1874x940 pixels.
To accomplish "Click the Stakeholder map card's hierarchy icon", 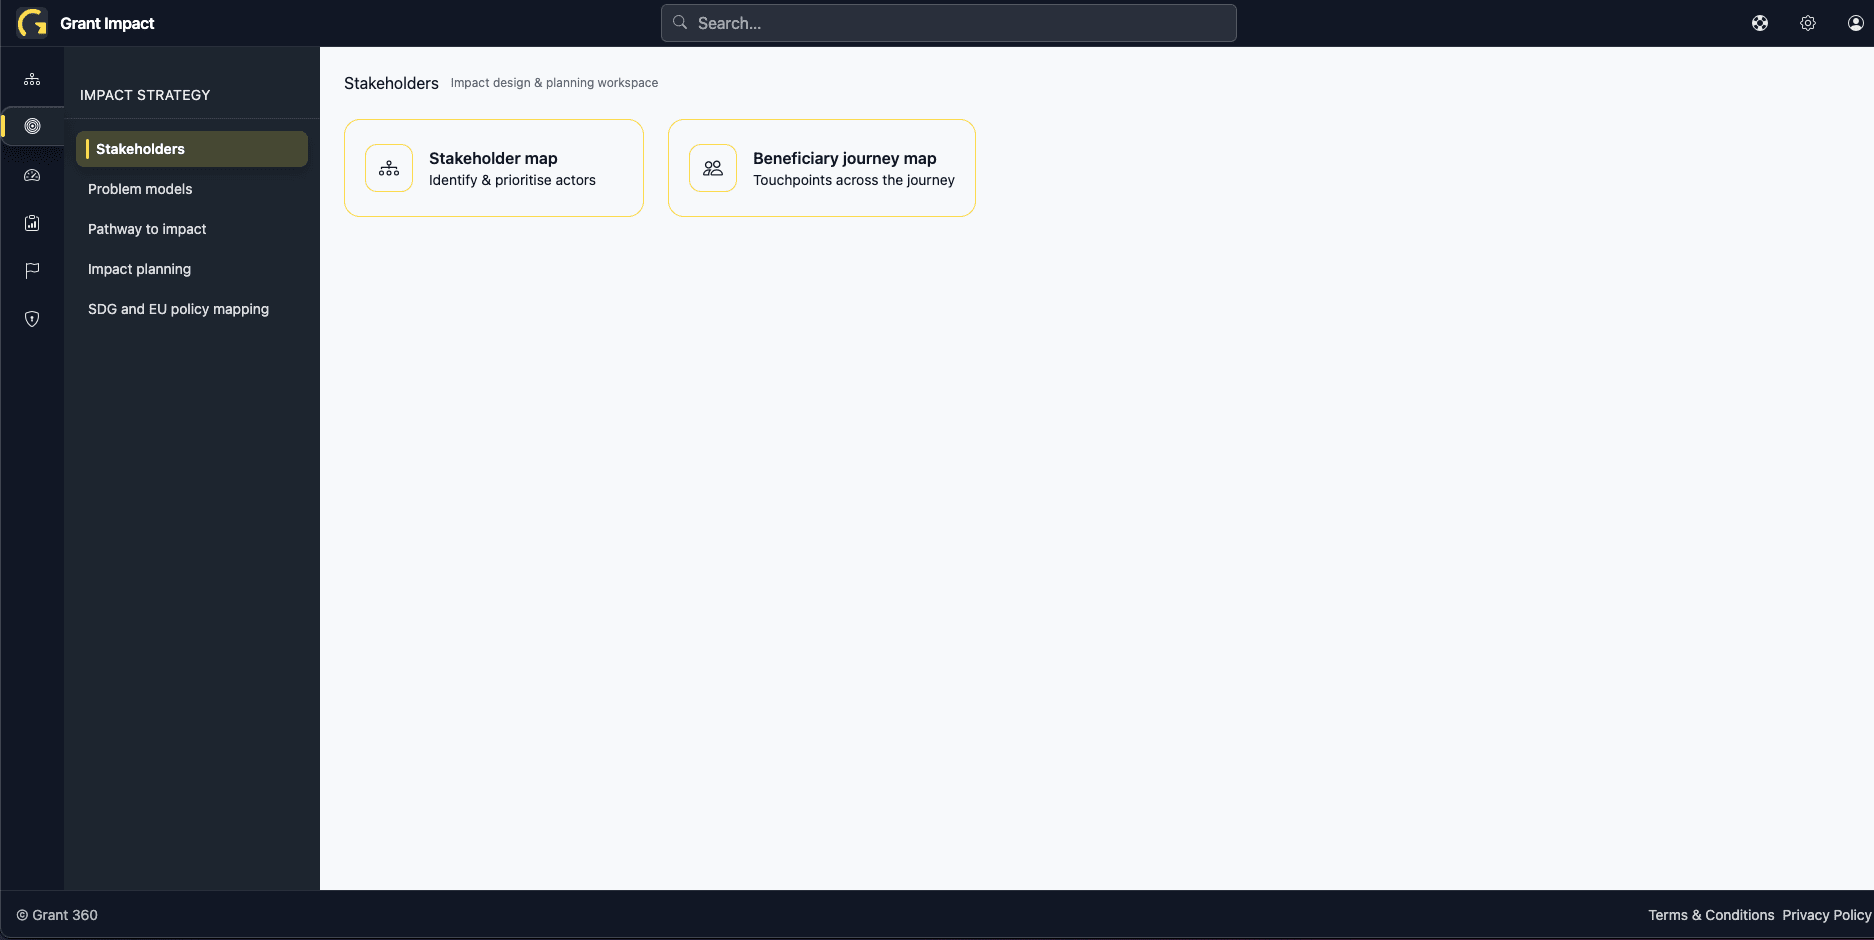I will point(389,168).
